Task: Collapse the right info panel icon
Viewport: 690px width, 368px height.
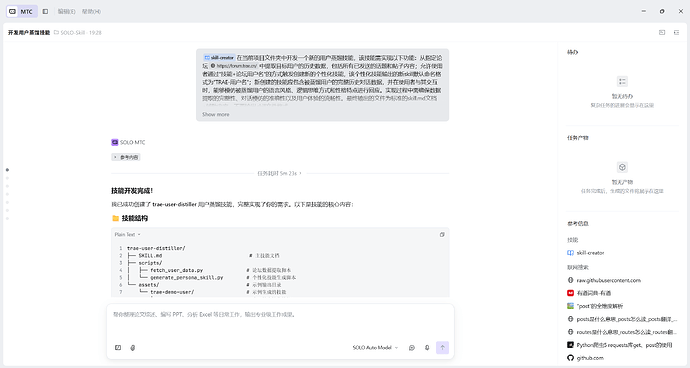Action: point(676,33)
